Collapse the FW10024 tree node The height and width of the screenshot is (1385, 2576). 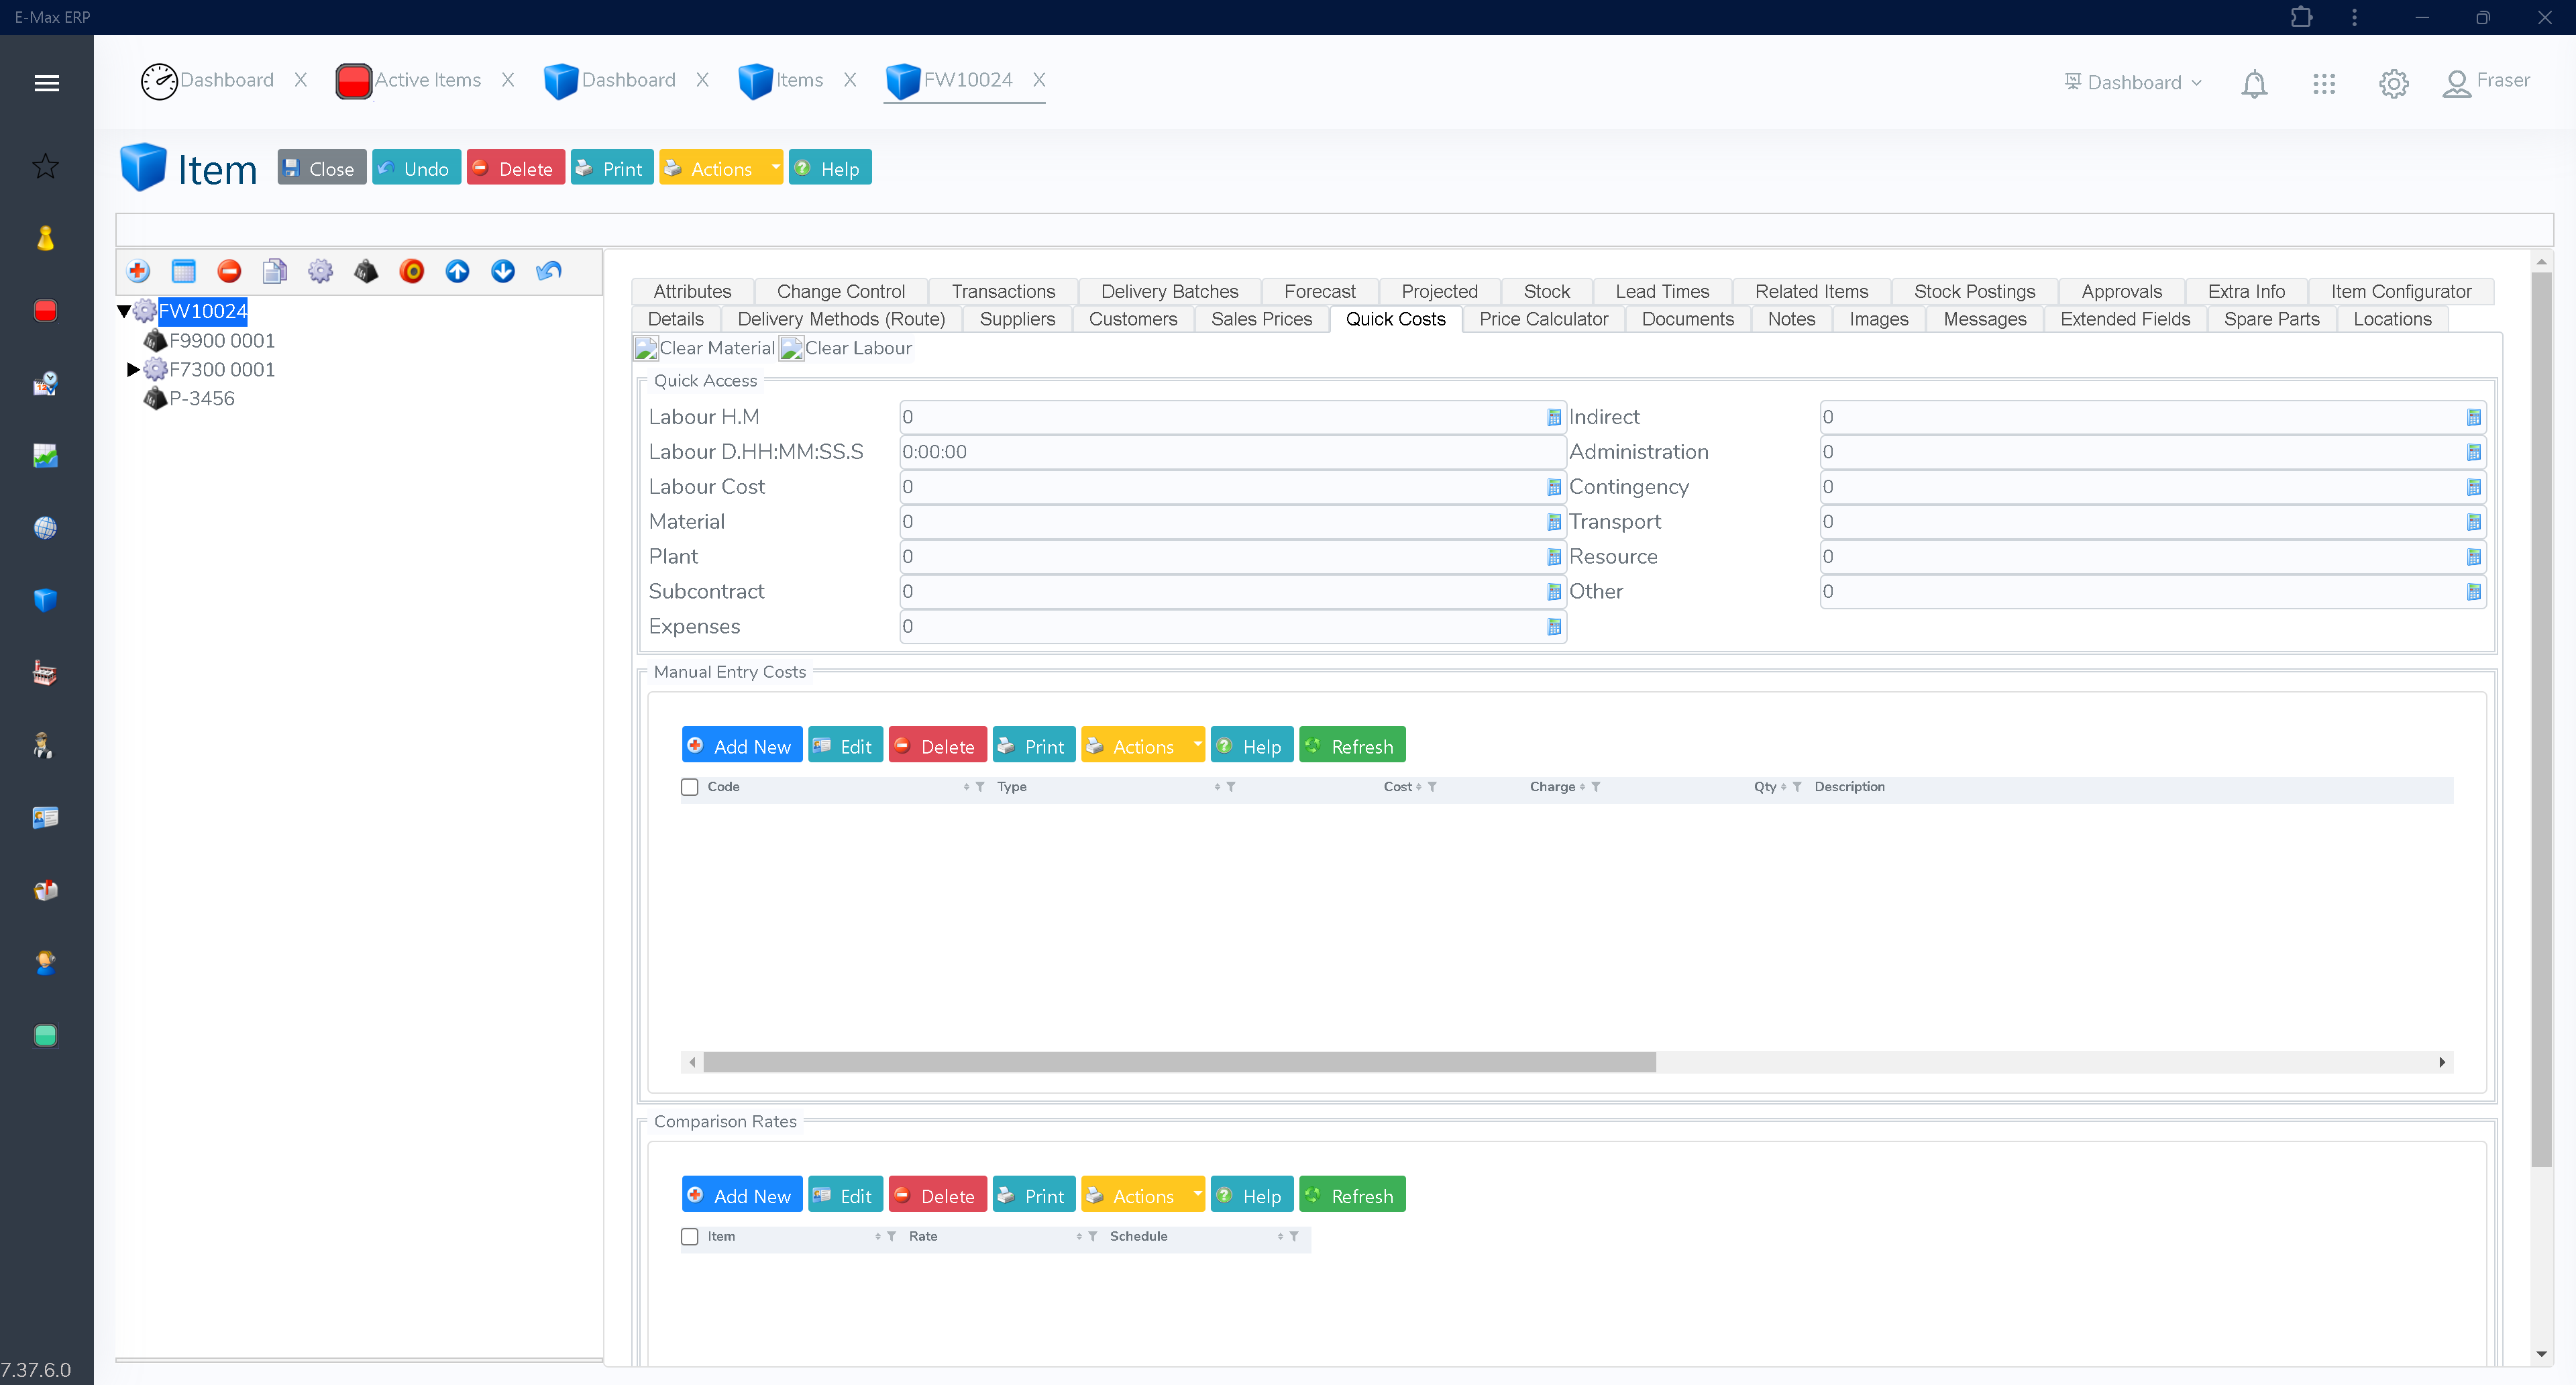[x=124, y=311]
